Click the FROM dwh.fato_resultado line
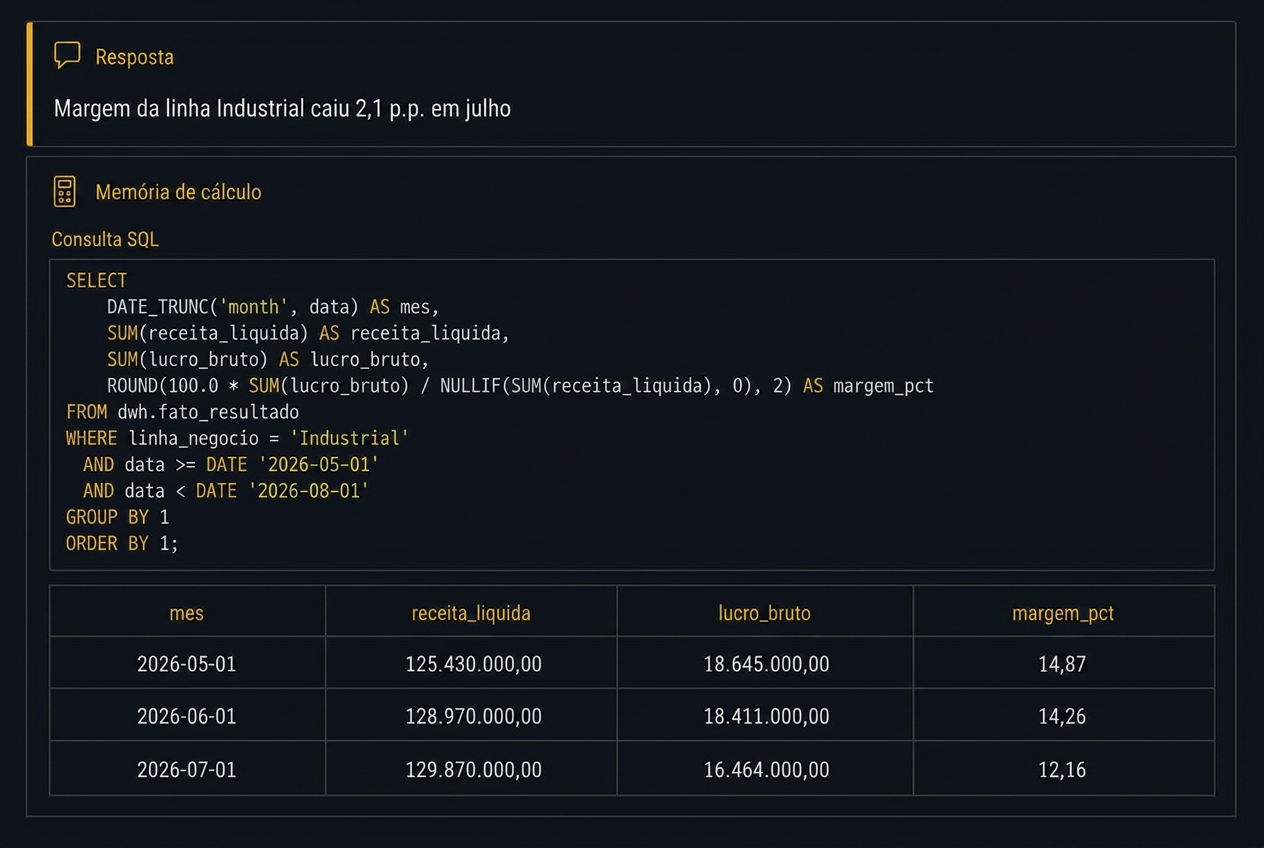 coord(182,412)
